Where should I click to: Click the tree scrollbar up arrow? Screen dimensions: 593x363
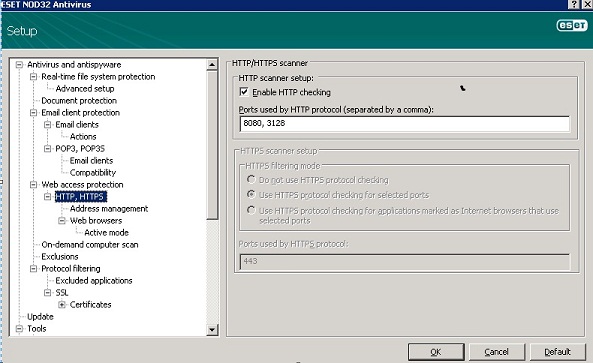pyautogui.click(x=212, y=65)
